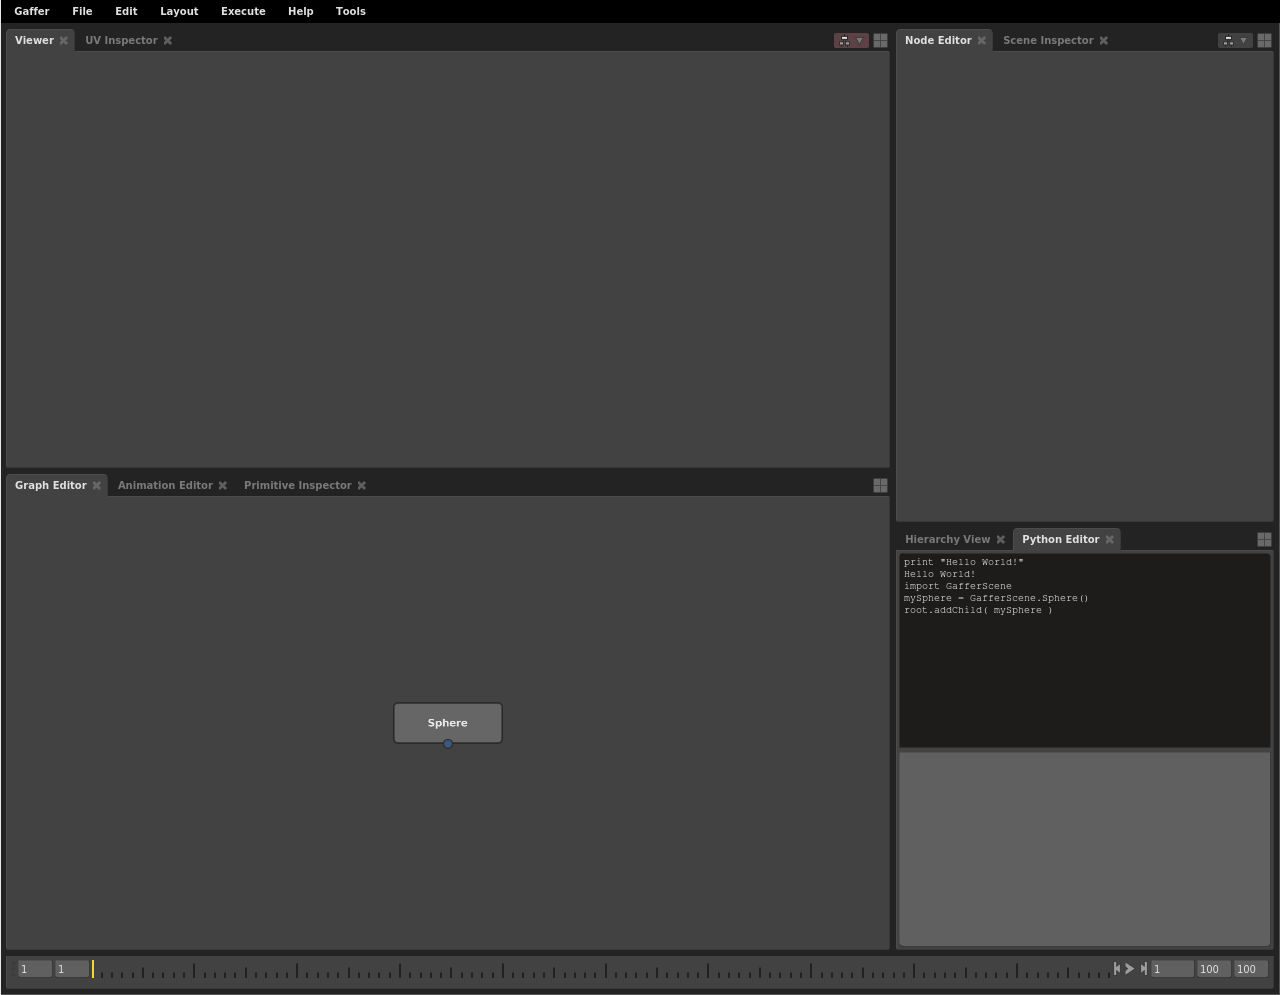Switch to the Hierarchy View tab
Screen dimensions: 1280x995
947,540
